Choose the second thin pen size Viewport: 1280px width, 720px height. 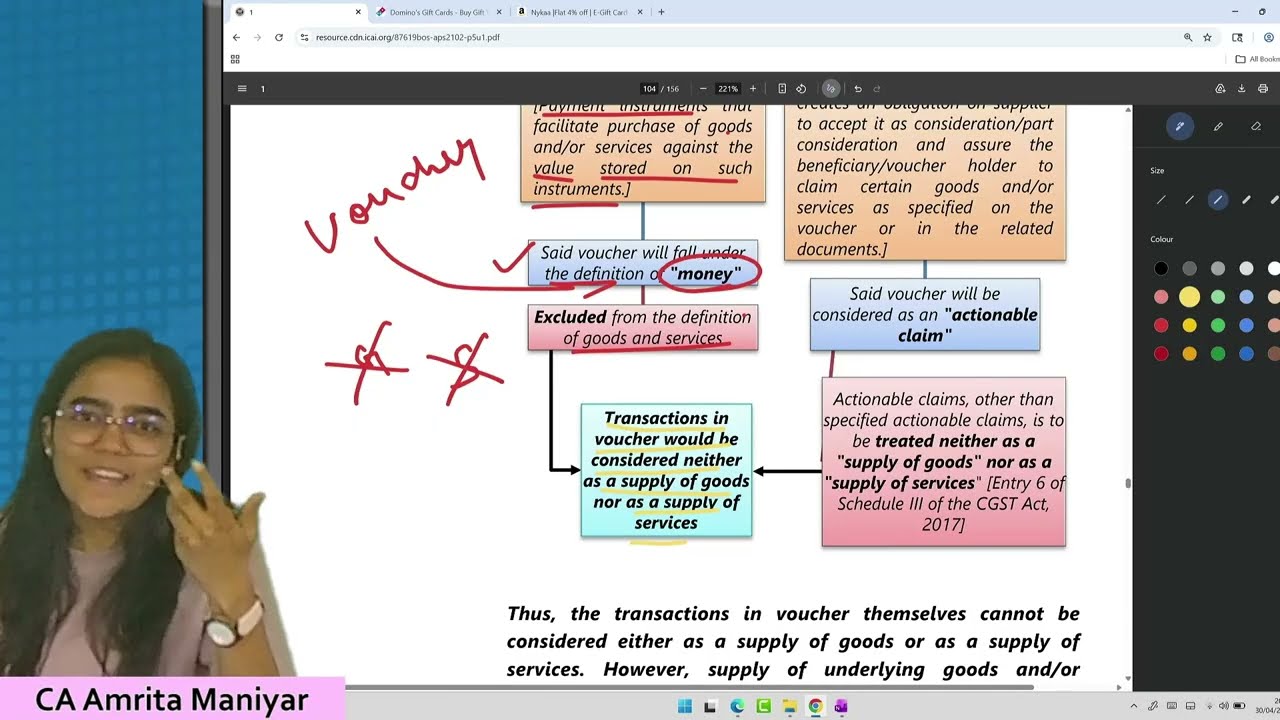[1189, 200]
